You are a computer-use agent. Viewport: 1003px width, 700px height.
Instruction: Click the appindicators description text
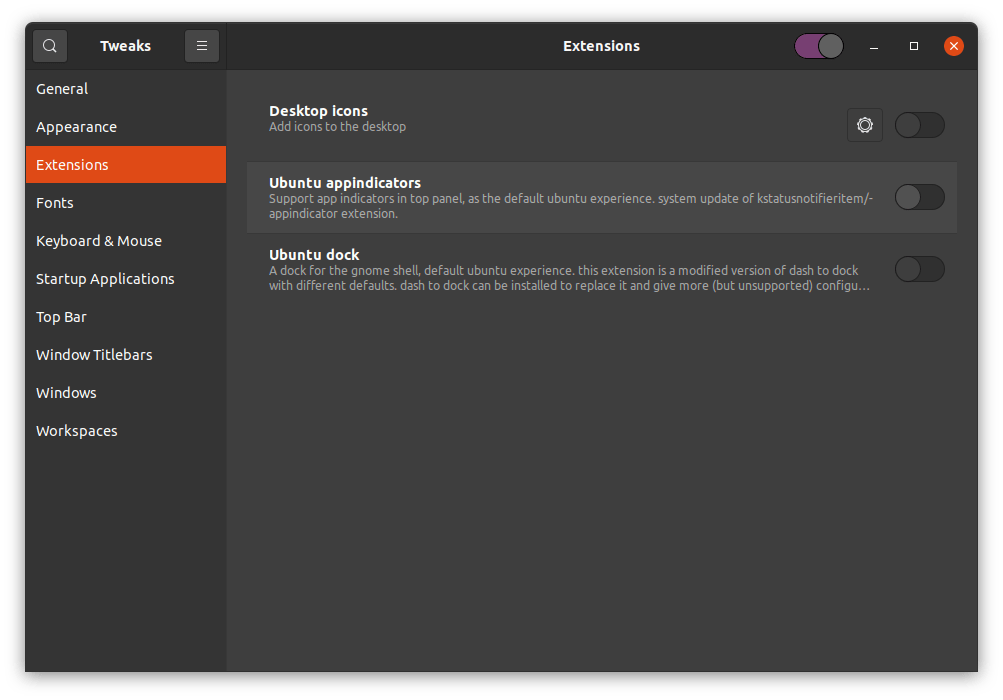[x=571, y=206]
